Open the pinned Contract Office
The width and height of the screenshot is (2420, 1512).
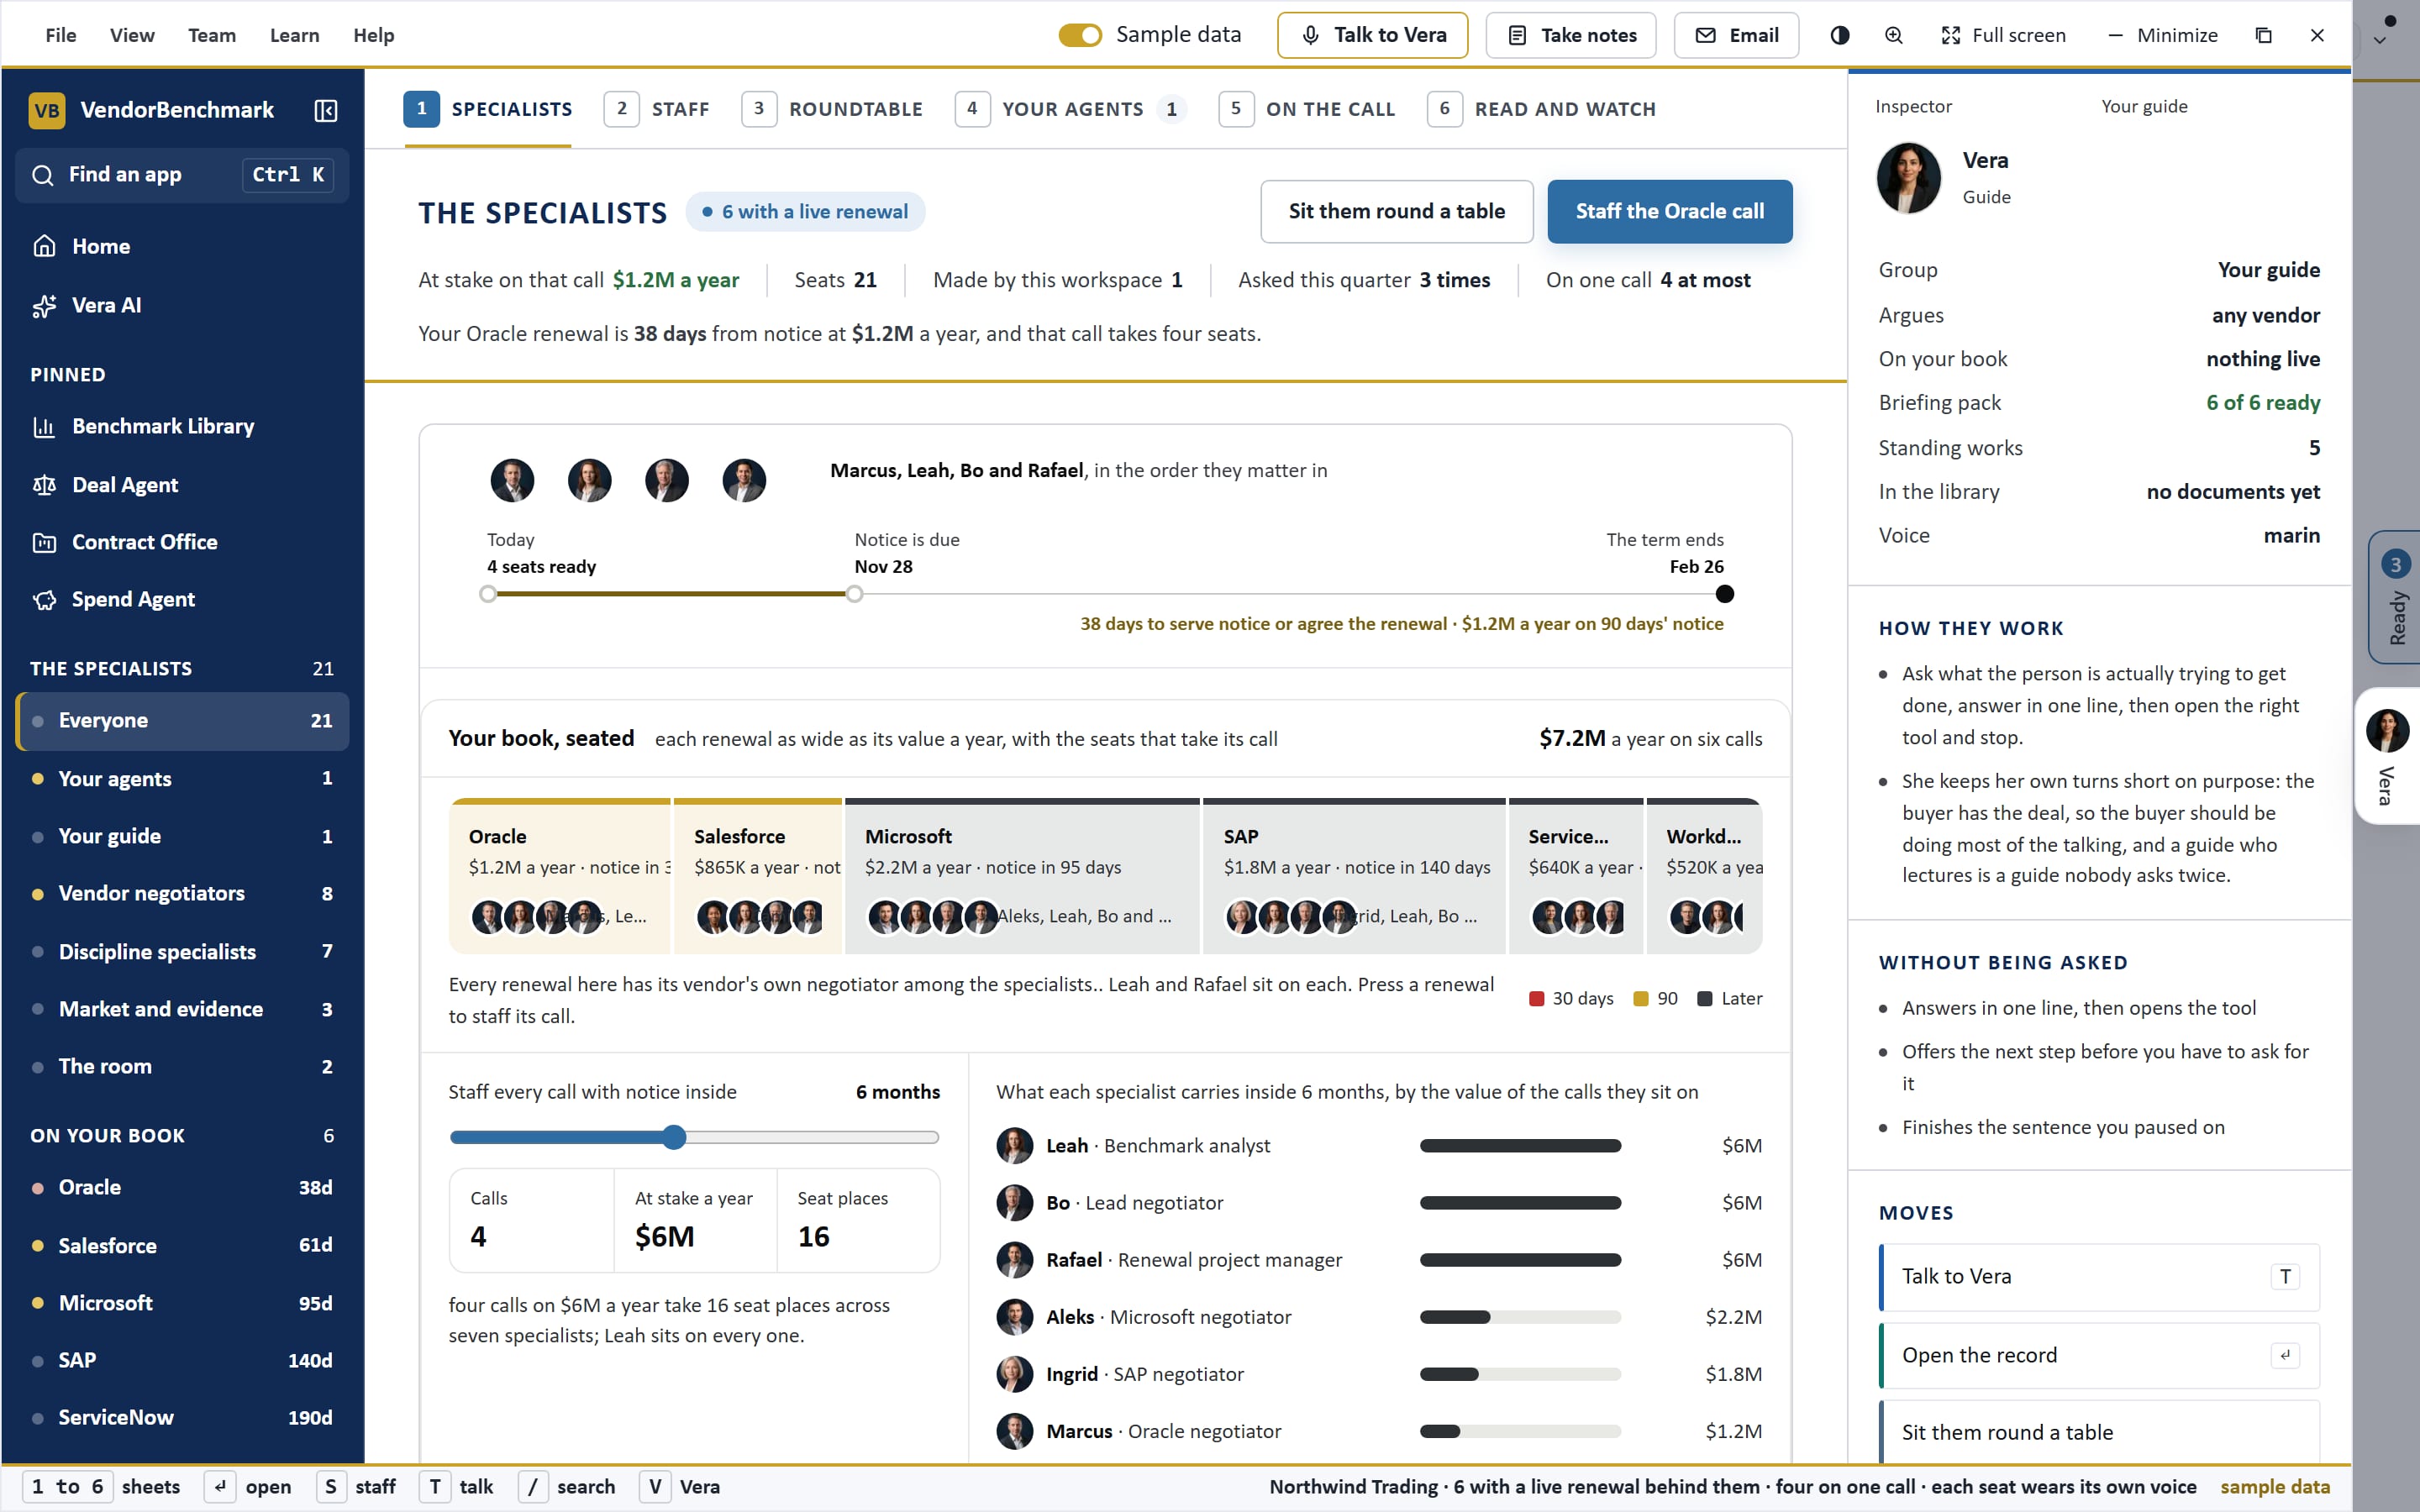pos(182,542)
